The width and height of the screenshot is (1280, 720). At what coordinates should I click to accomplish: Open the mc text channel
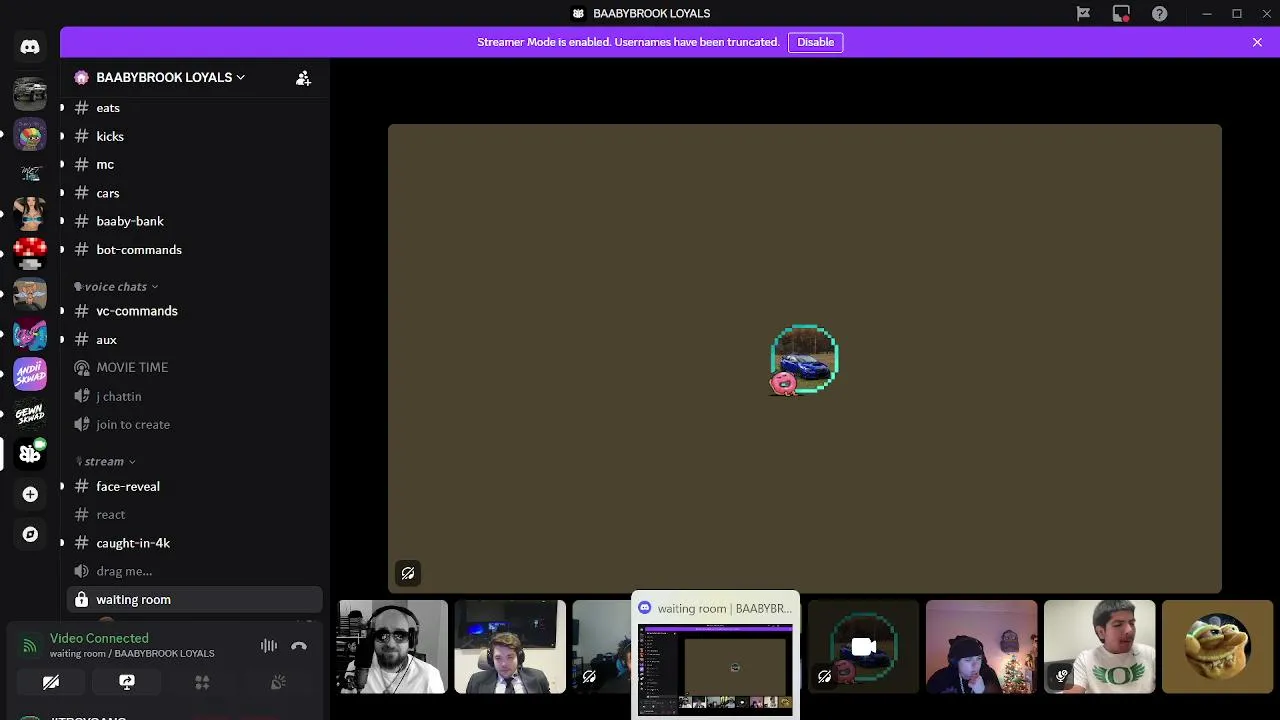[x=195, y=164]
